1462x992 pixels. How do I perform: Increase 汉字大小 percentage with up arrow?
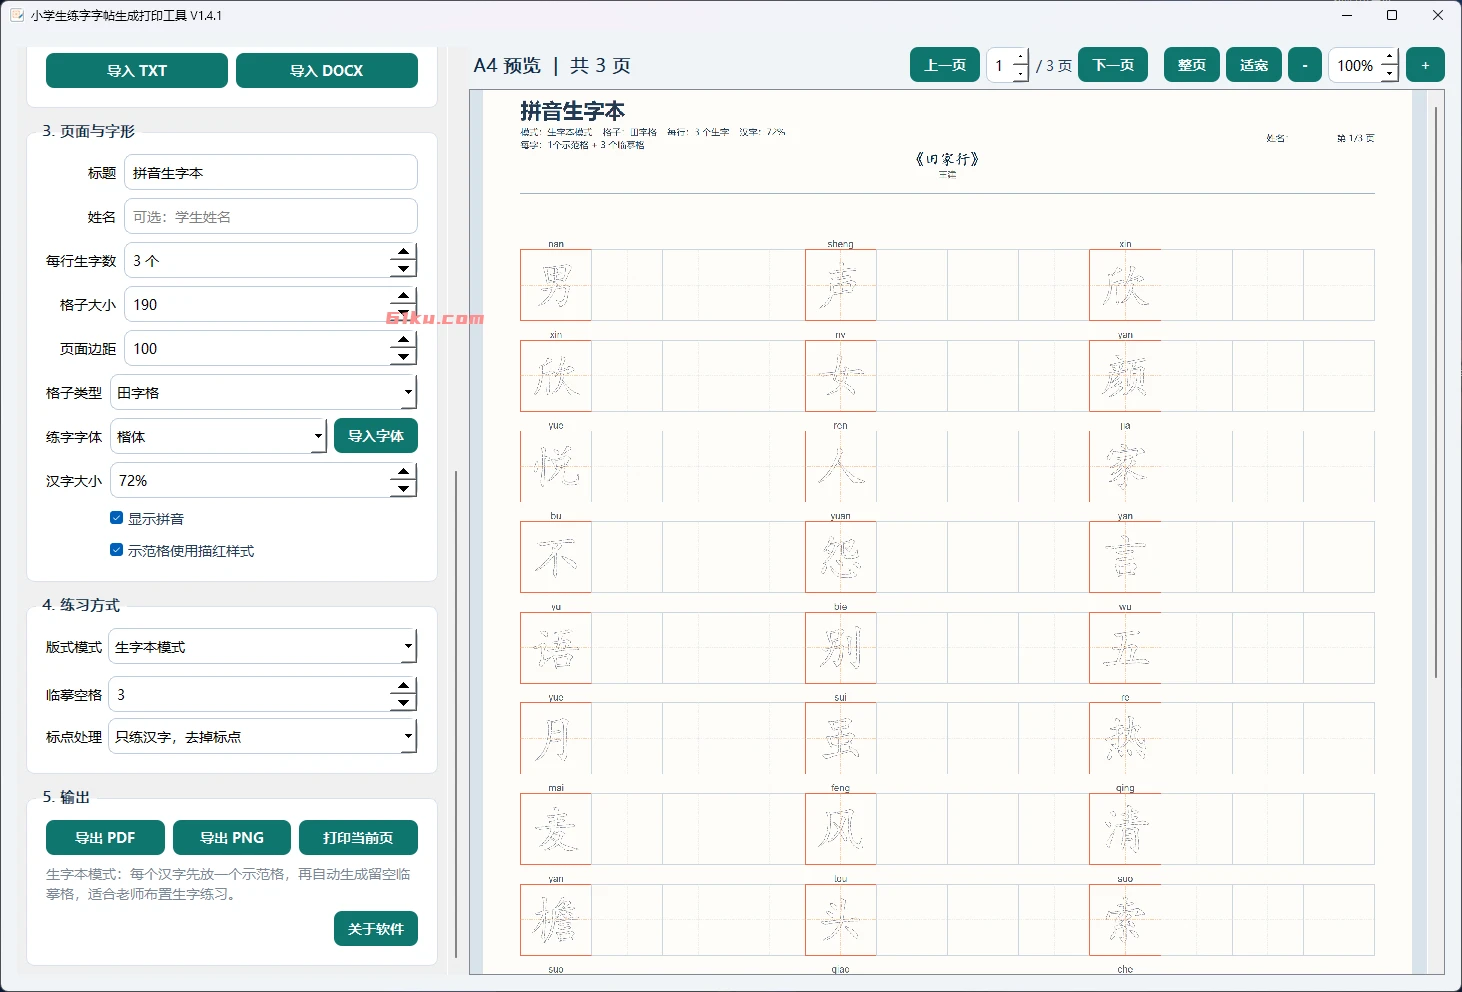click(403, 472)
